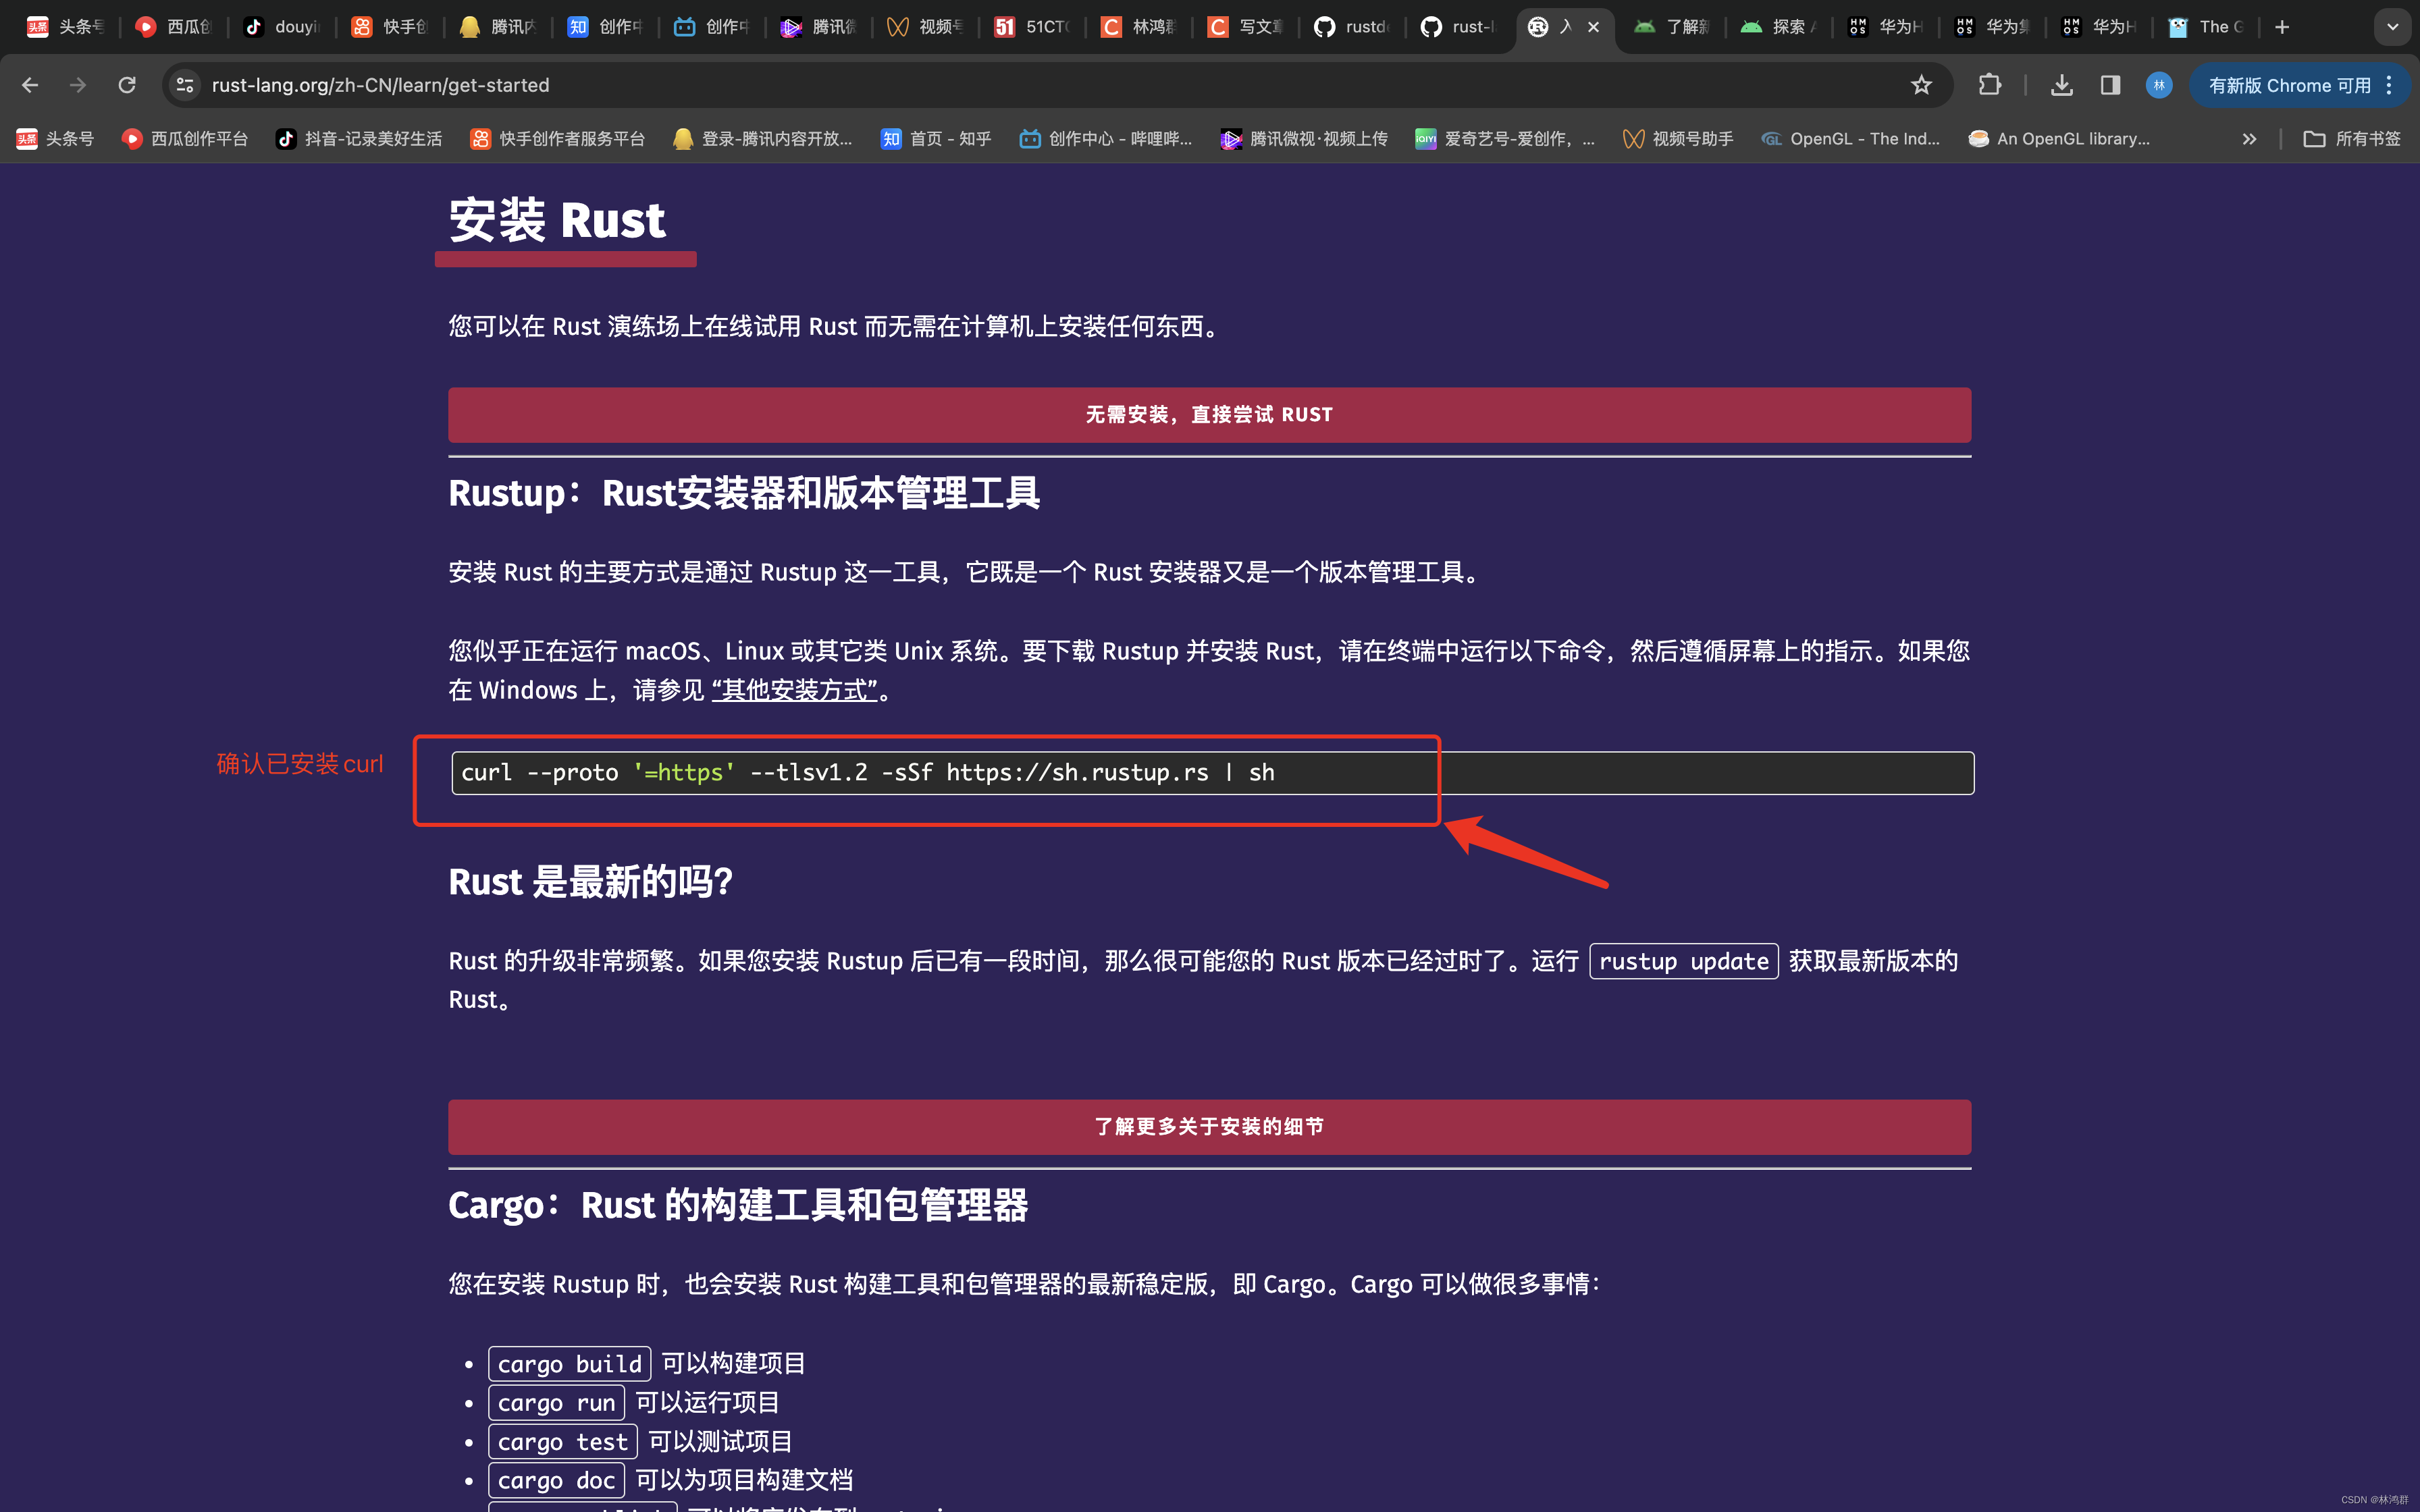Click the cargo test code label
2420x1512 pixels.
(562, 1441)
